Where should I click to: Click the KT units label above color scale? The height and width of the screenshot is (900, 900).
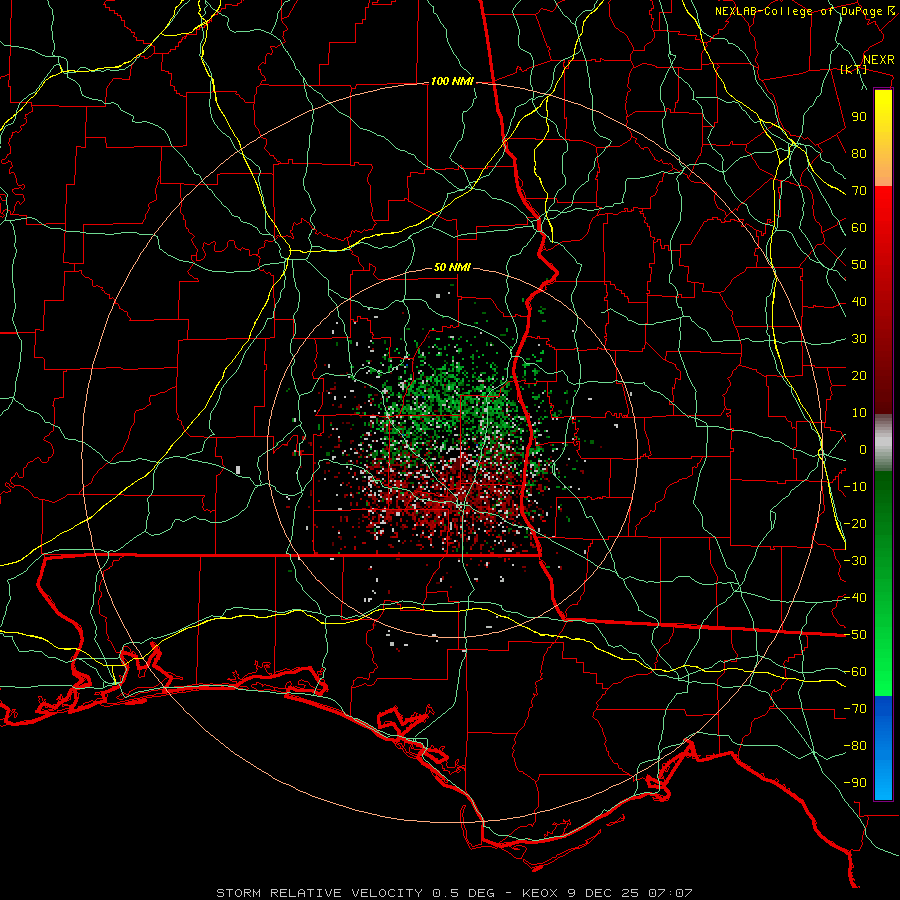click(x=854, y=69)
